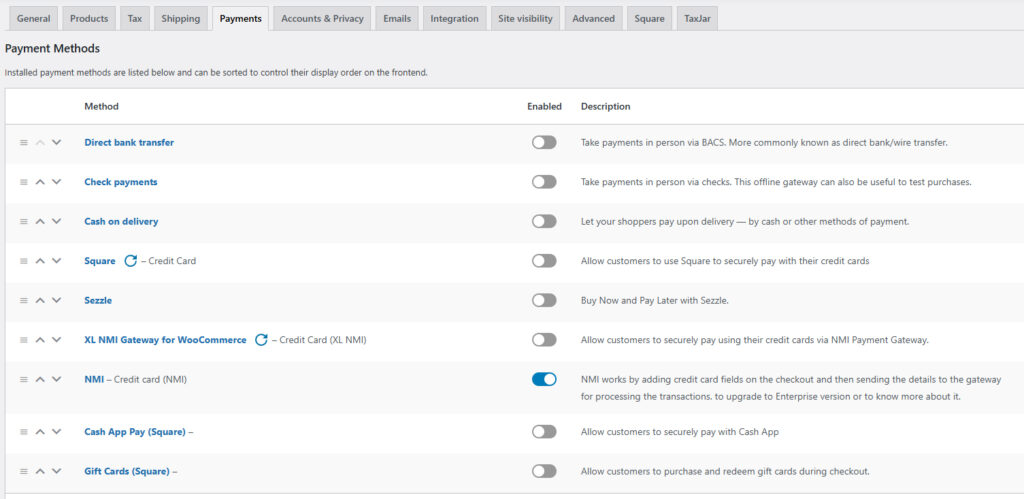Move Sezzle down in the list
This screenshot has height=499, width=1024.
(56, 300)
